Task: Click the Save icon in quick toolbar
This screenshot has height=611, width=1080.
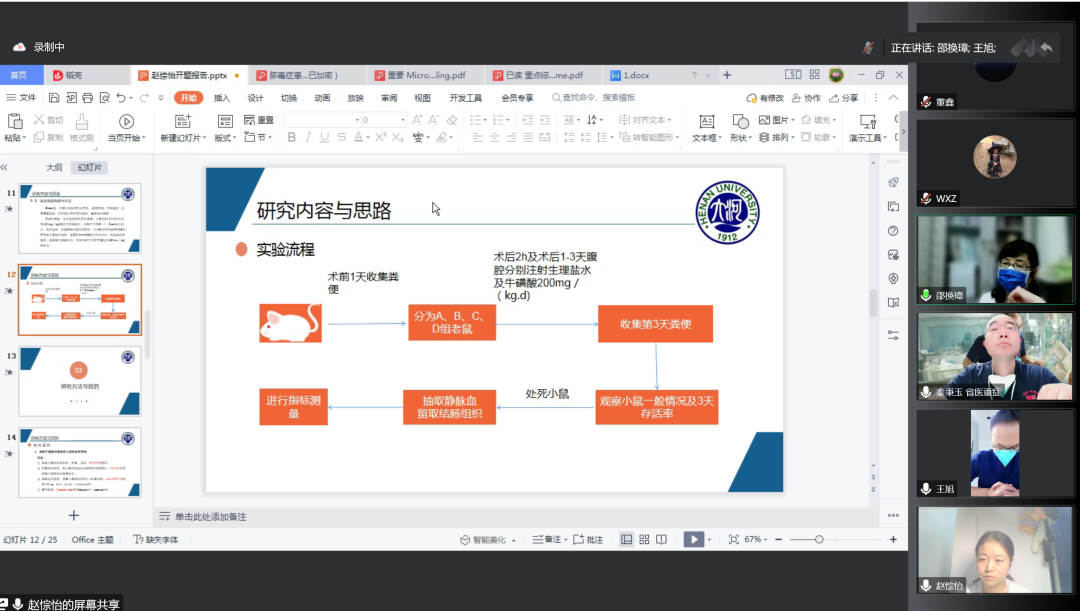Action: click(52, 98)
